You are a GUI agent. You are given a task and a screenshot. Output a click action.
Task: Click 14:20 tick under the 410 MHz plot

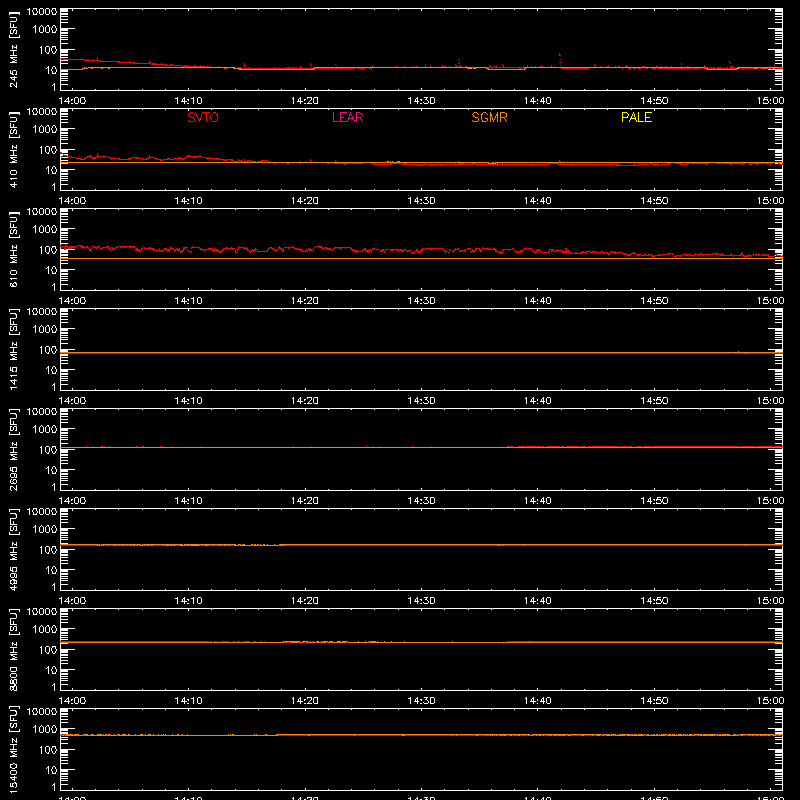click(x=305, y=201)
